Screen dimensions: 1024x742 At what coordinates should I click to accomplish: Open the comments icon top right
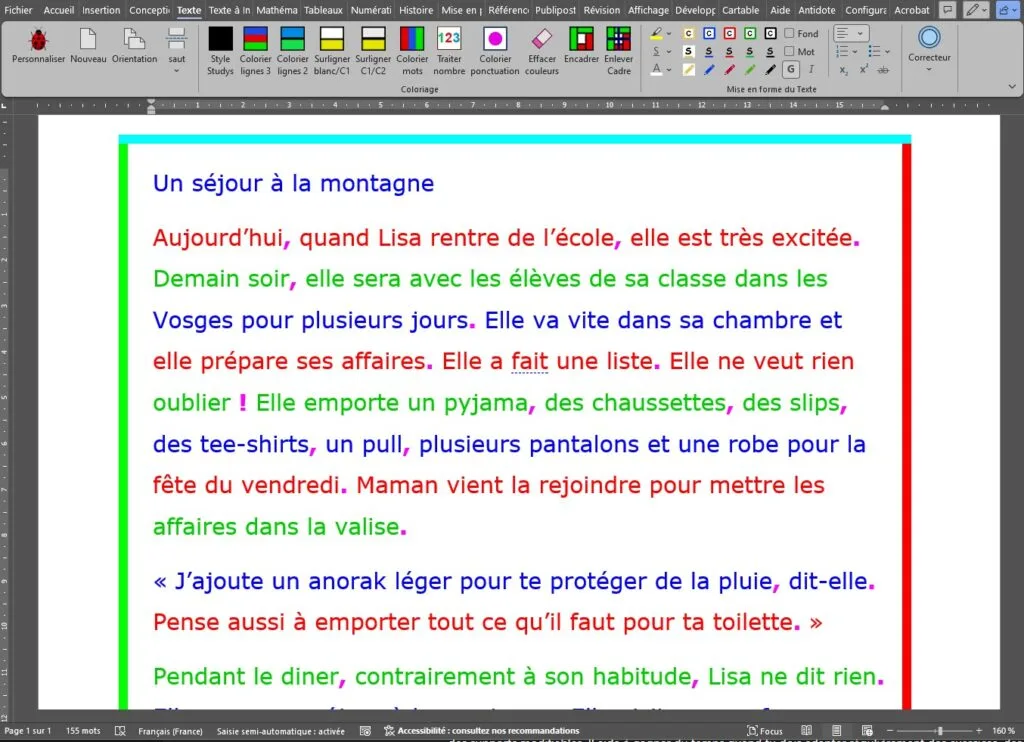click(947, 10)
